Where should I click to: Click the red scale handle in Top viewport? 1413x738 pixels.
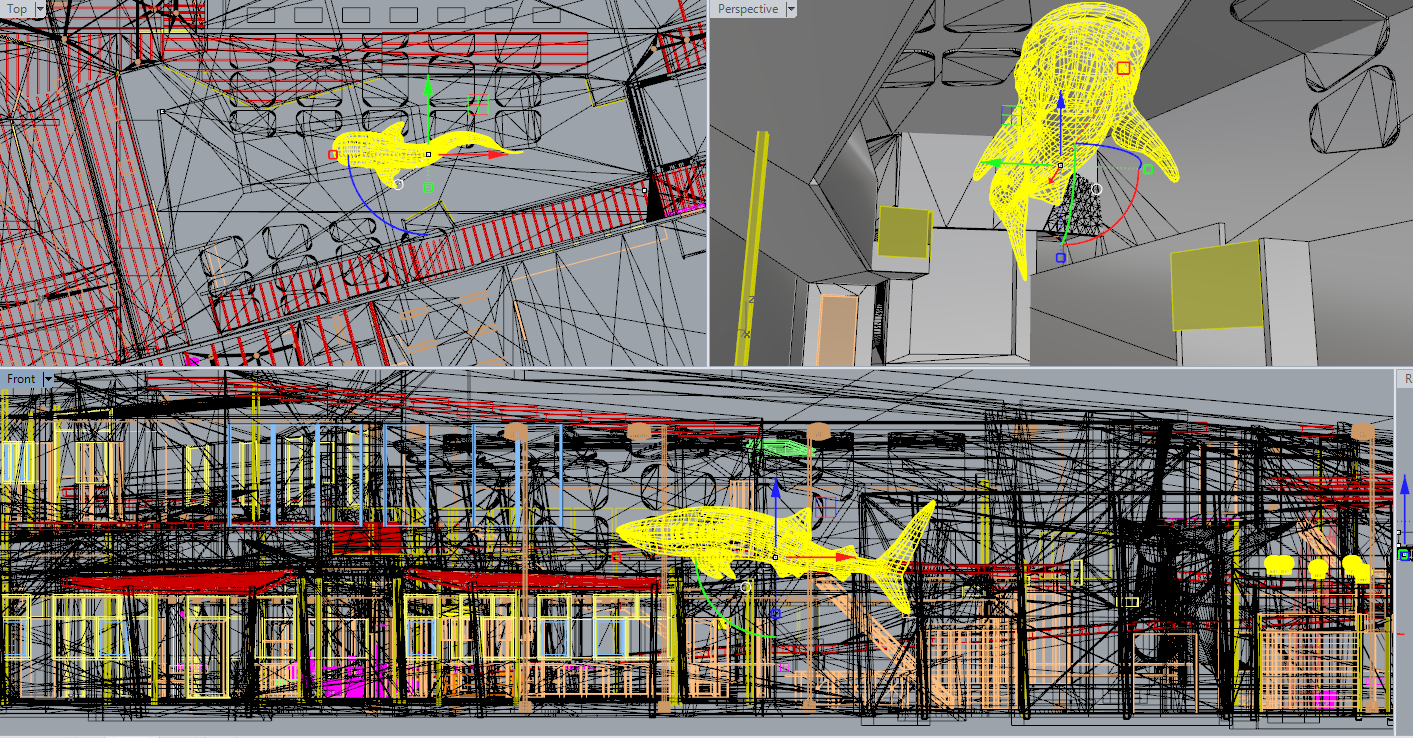[333, 154]
